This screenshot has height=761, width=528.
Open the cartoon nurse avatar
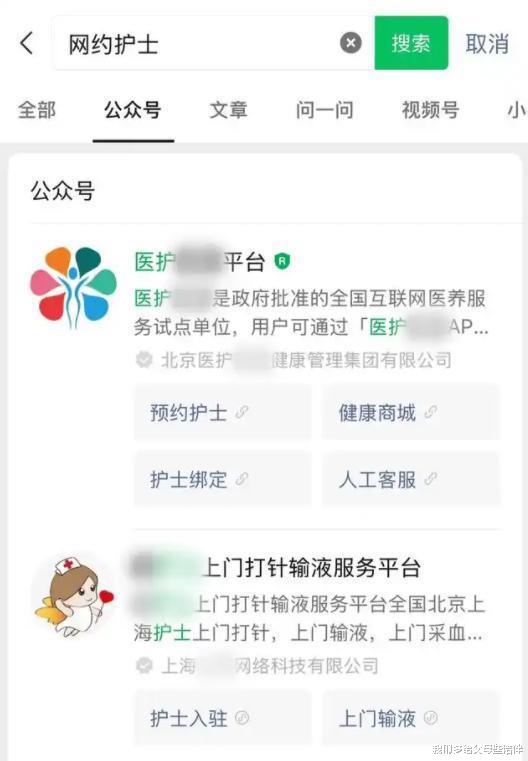click(73, 595)
